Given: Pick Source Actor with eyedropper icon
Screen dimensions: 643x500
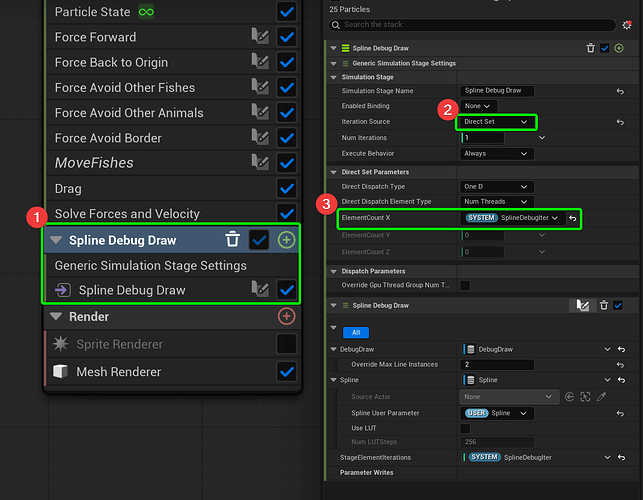Looking at the screenshot, I should click(601, 397).
